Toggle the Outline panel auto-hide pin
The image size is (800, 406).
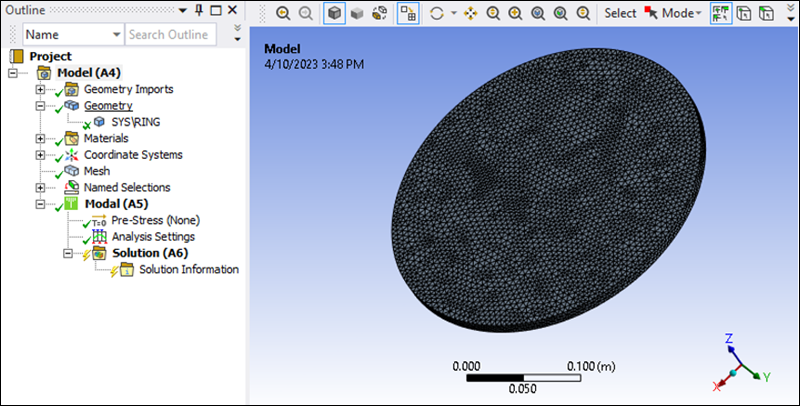(199, 10)
